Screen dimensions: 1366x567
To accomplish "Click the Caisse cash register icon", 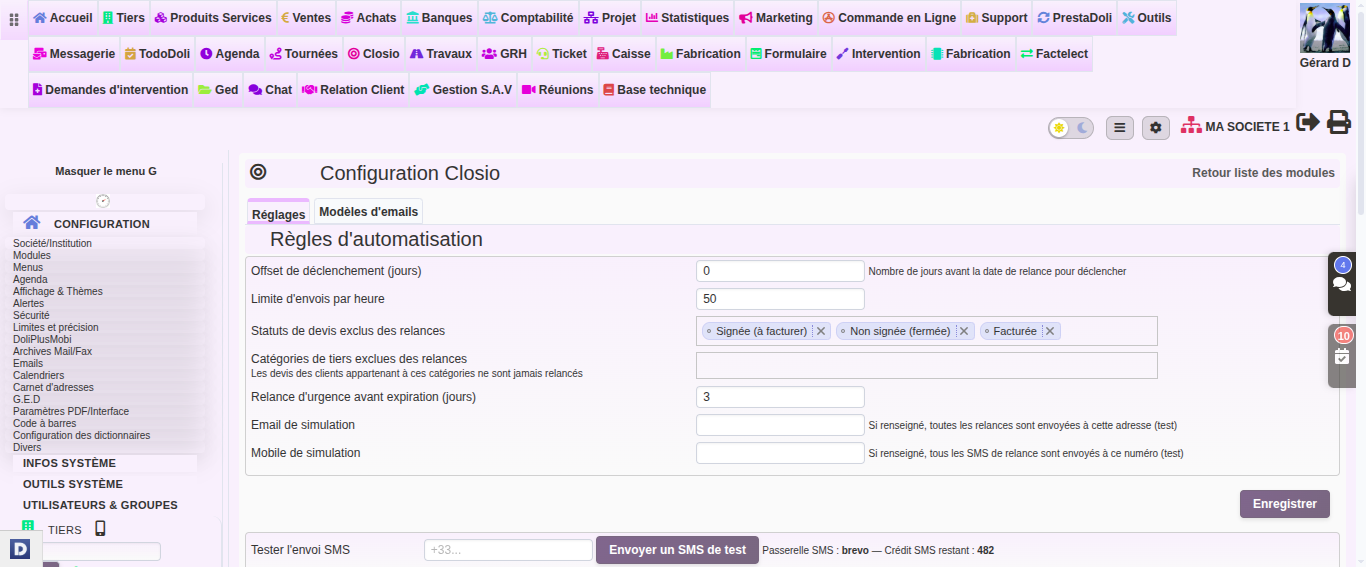I will [x=602, y=54].
